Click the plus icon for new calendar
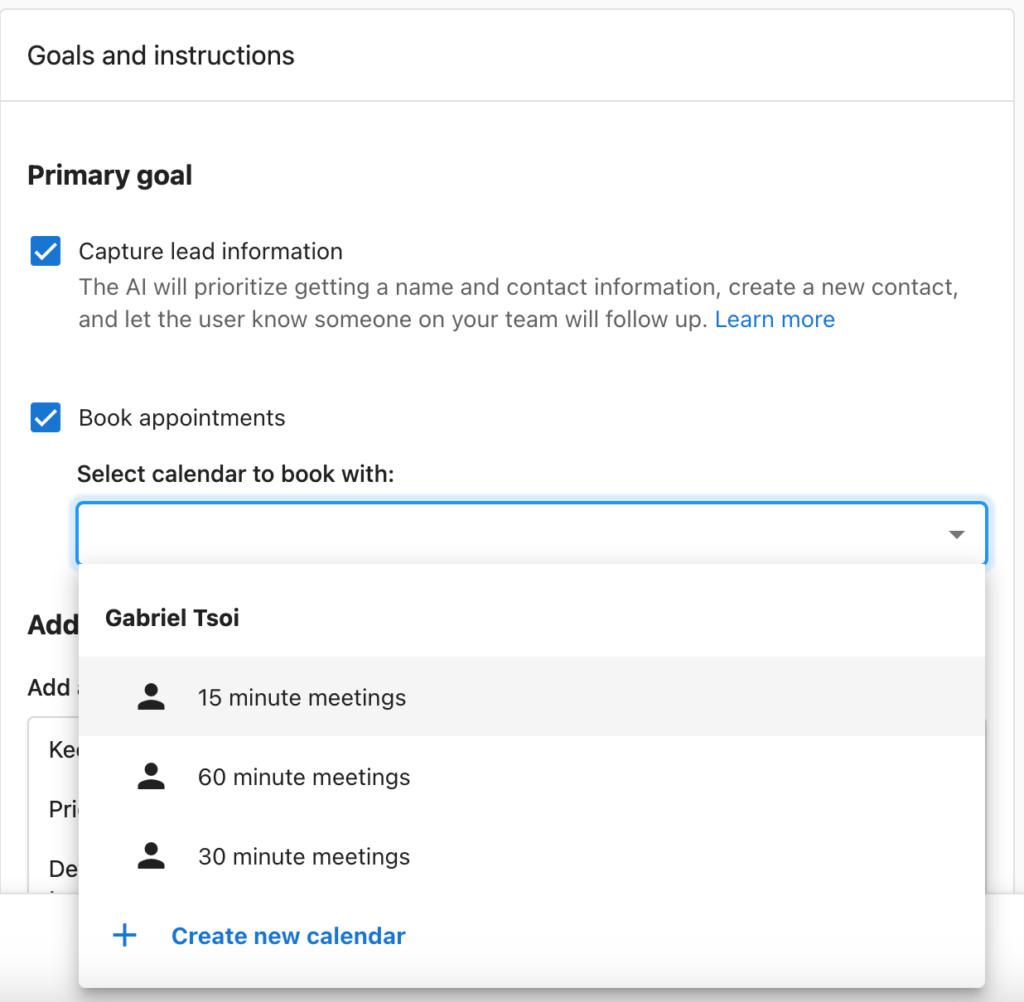Image resolution: width=1024 pixels, height=1002 pixels. [x=124, y=936]
